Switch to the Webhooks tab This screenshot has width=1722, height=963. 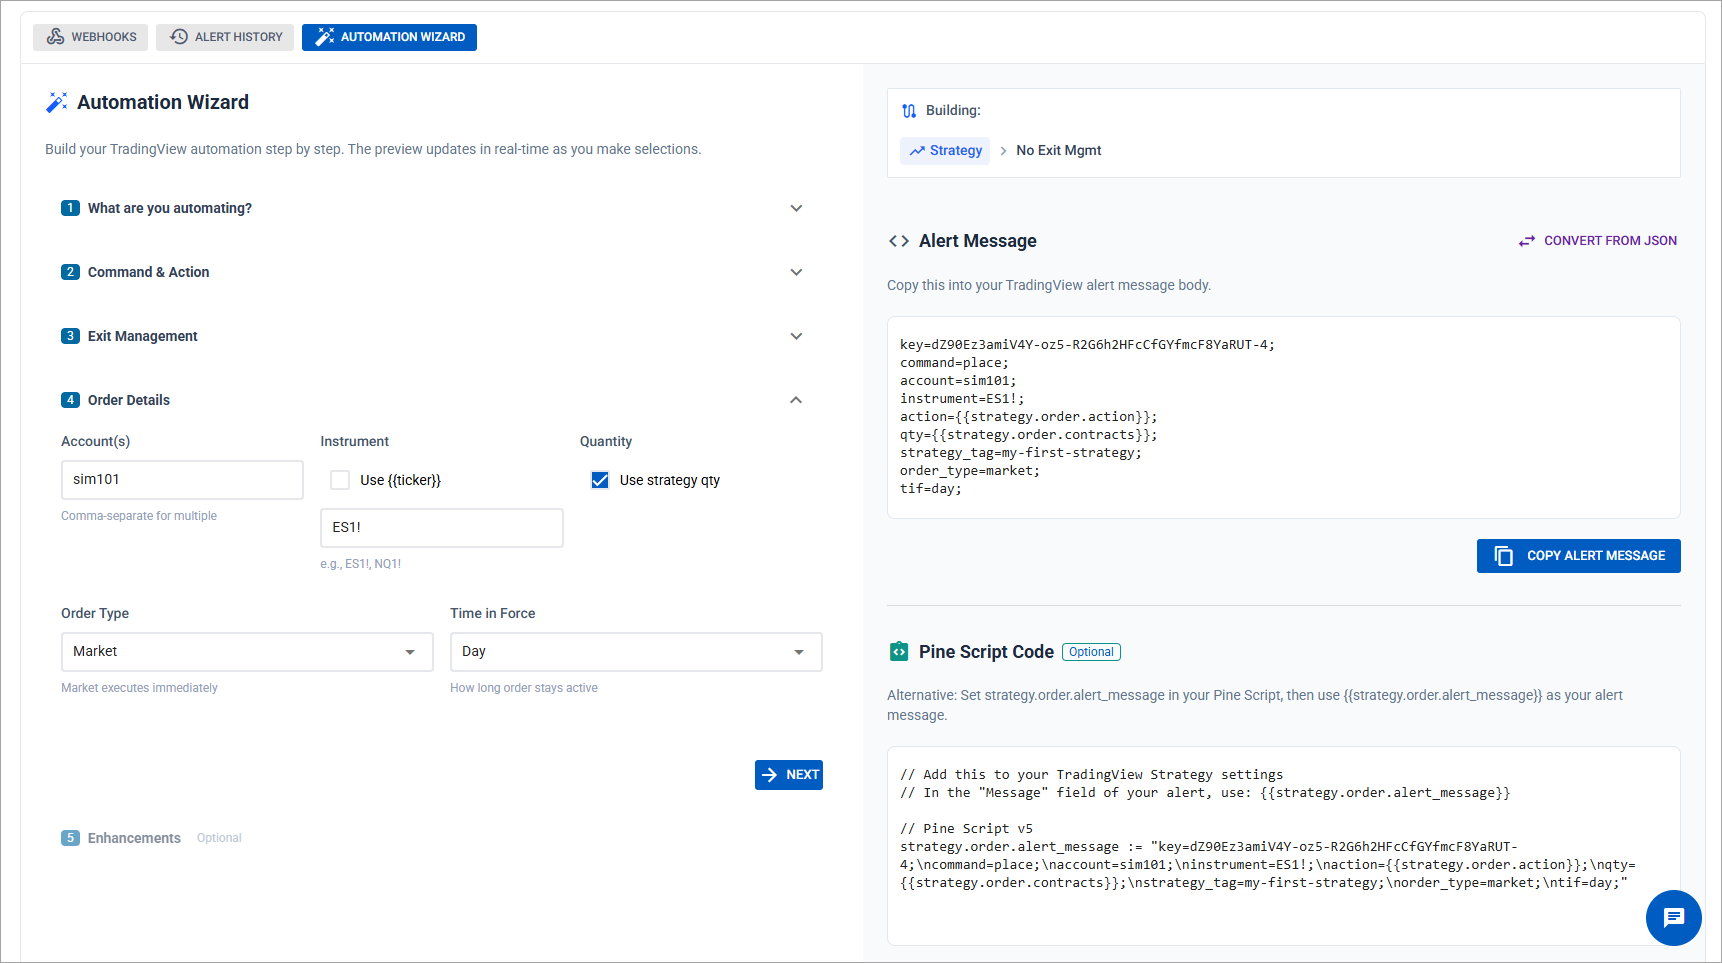(x=90, y=36)
